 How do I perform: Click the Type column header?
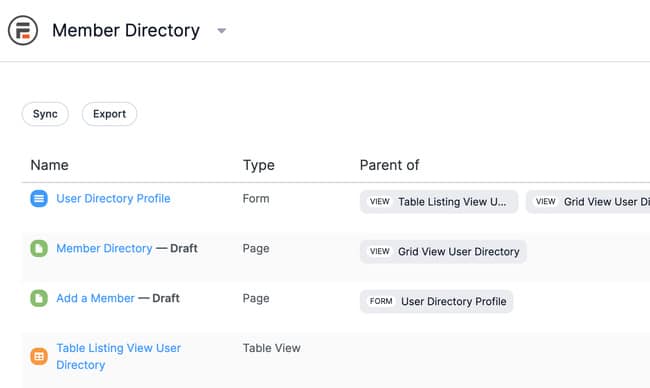click(259, 165)
